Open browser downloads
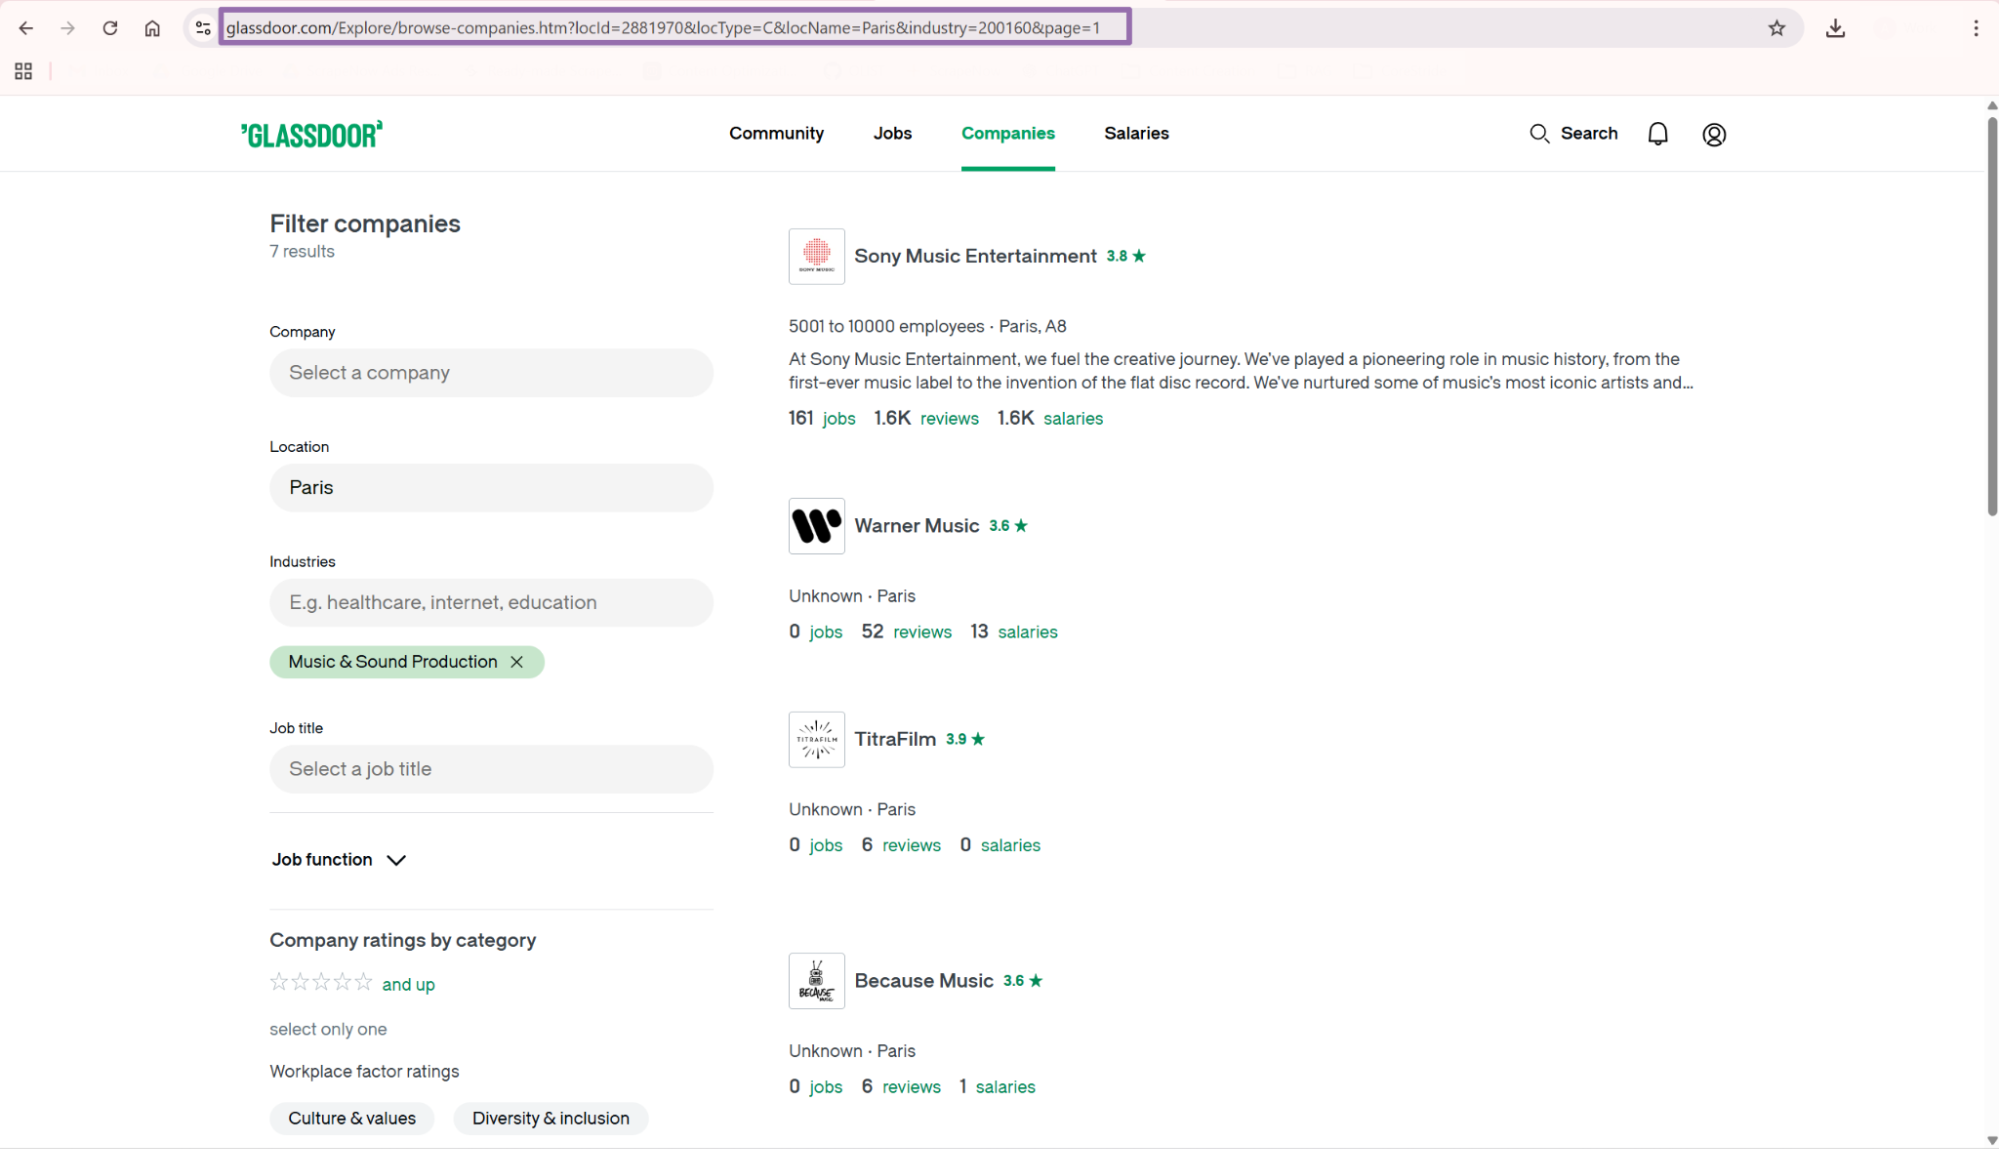 [1835, 28]
